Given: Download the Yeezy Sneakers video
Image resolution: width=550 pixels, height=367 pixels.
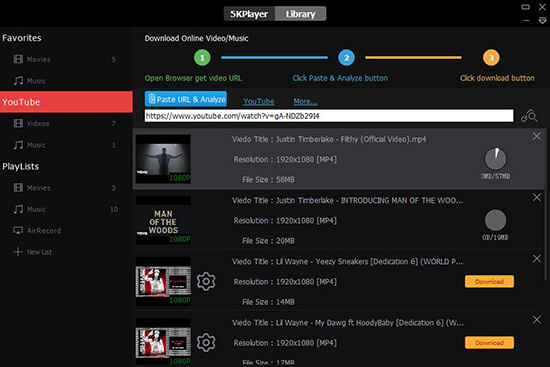Looking at the screenshot, I should pyautogui.click(x=489, y=281).
